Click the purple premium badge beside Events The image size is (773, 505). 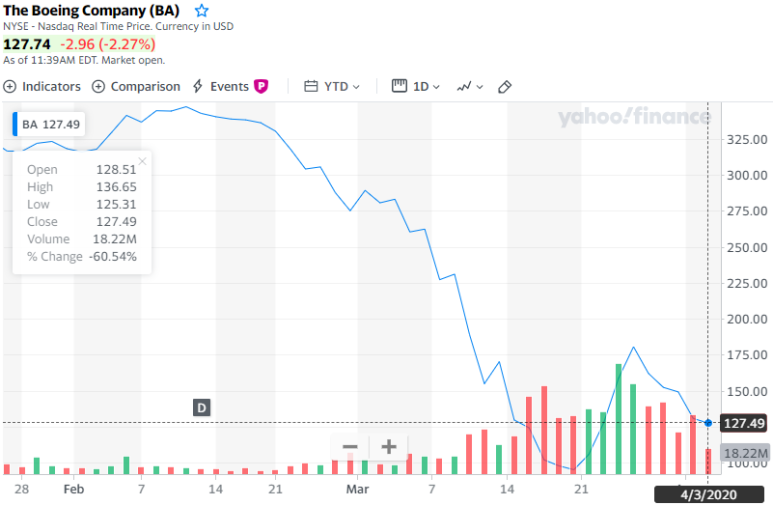tap(261, 87)
